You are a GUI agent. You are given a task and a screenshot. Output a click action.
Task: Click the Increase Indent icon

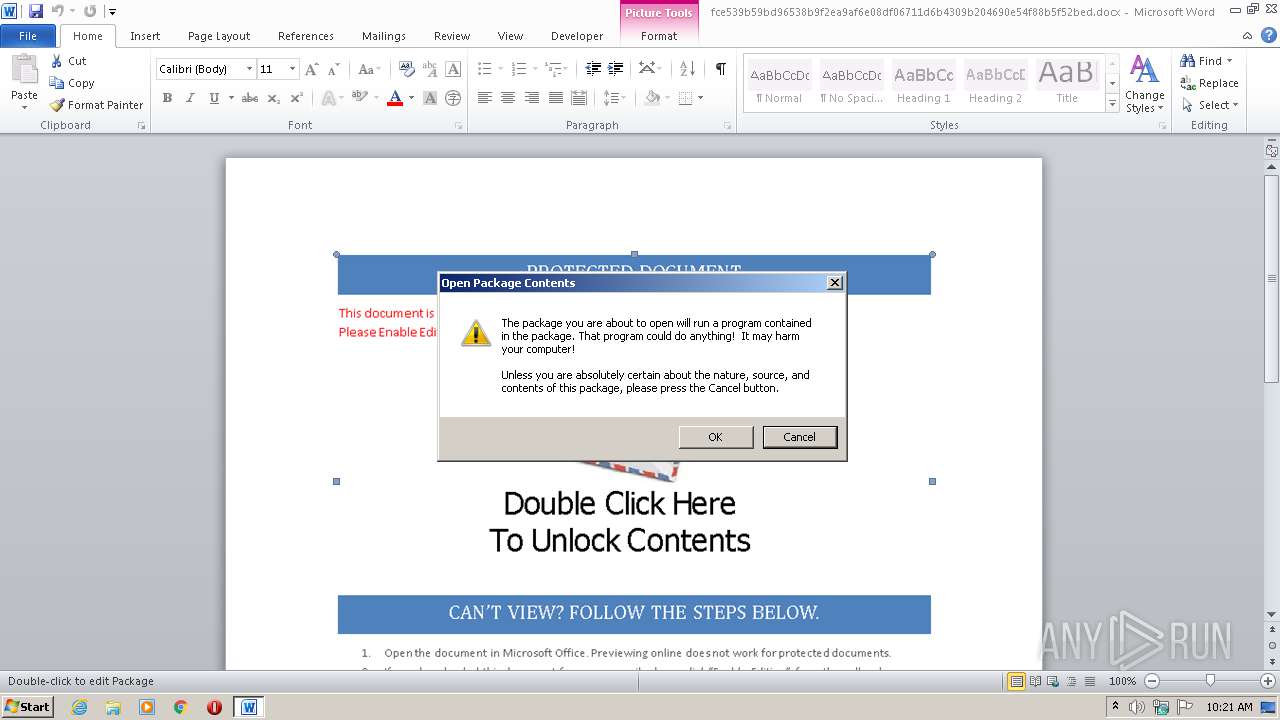(x=616, y=69)
